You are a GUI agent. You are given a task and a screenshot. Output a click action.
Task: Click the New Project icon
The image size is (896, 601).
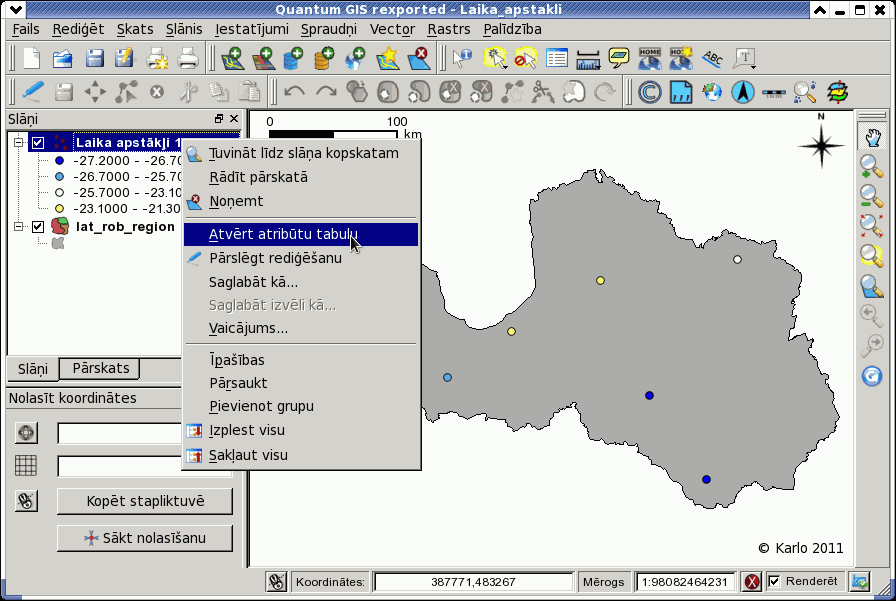click(31, 58)
